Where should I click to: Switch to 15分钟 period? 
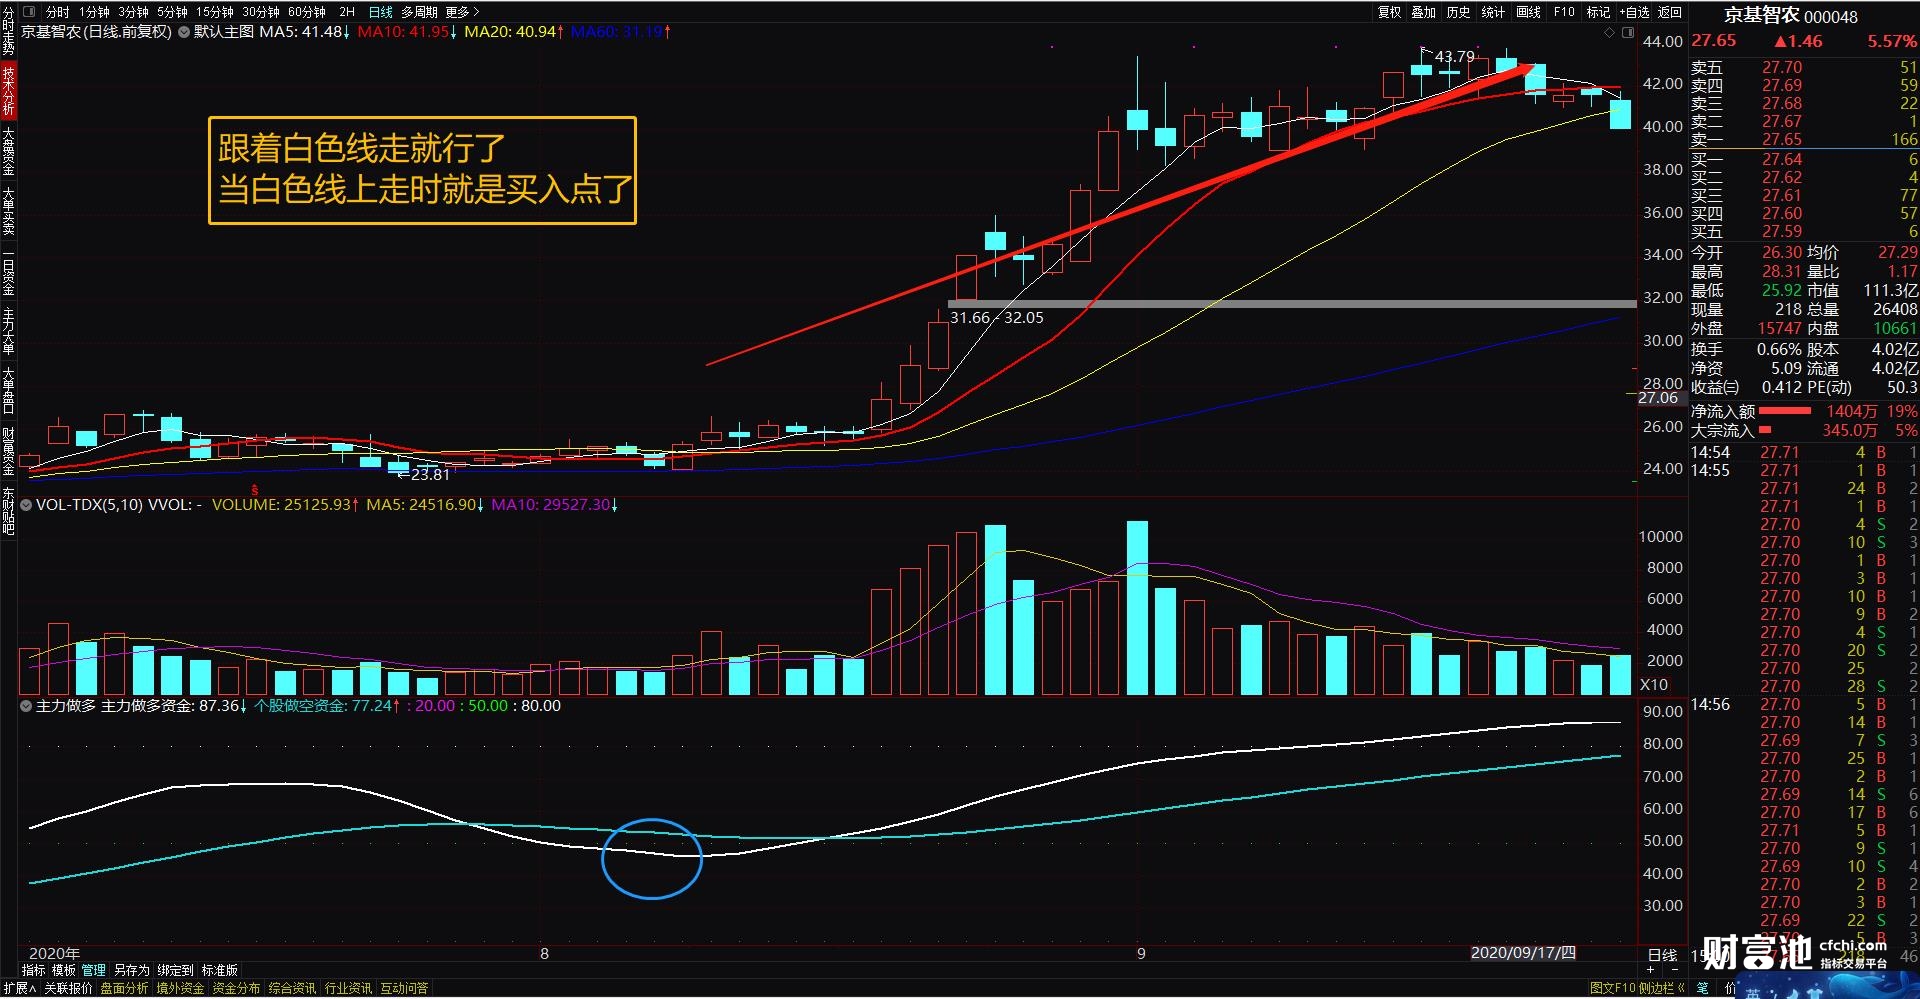tap(215, 12)
